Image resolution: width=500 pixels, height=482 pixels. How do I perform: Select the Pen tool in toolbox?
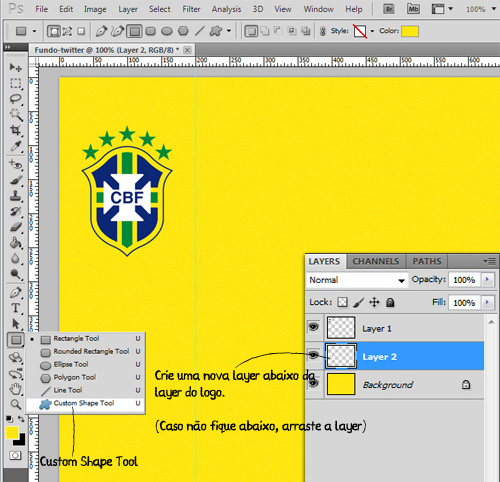[15, 292]
